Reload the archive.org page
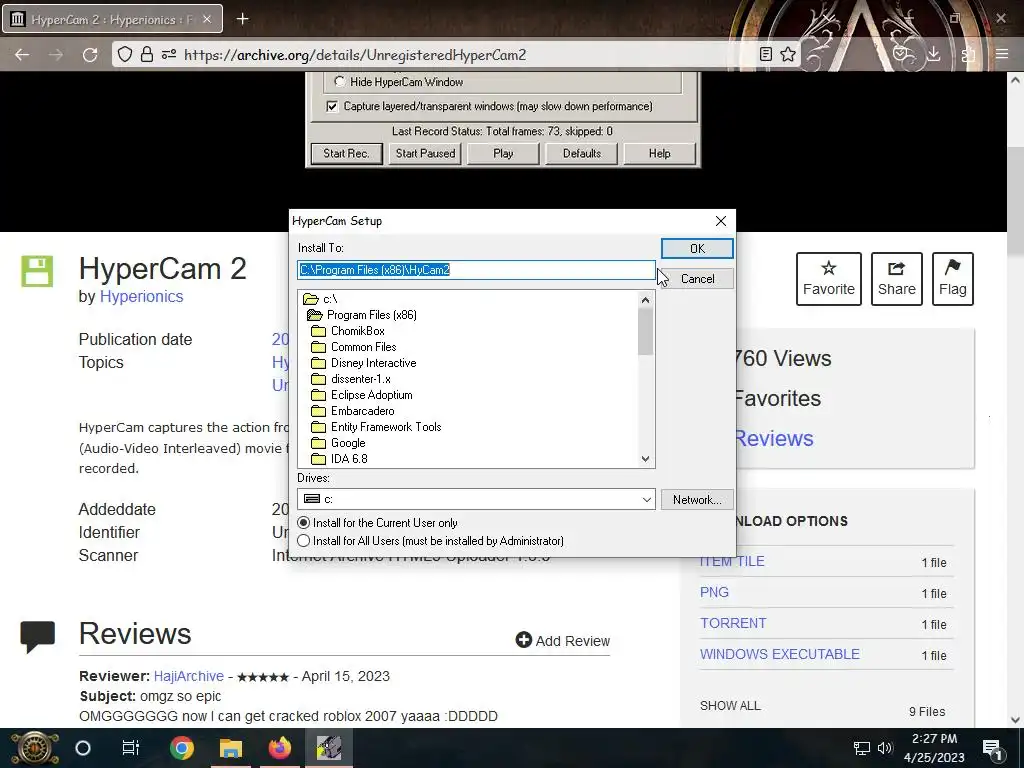 90,55
